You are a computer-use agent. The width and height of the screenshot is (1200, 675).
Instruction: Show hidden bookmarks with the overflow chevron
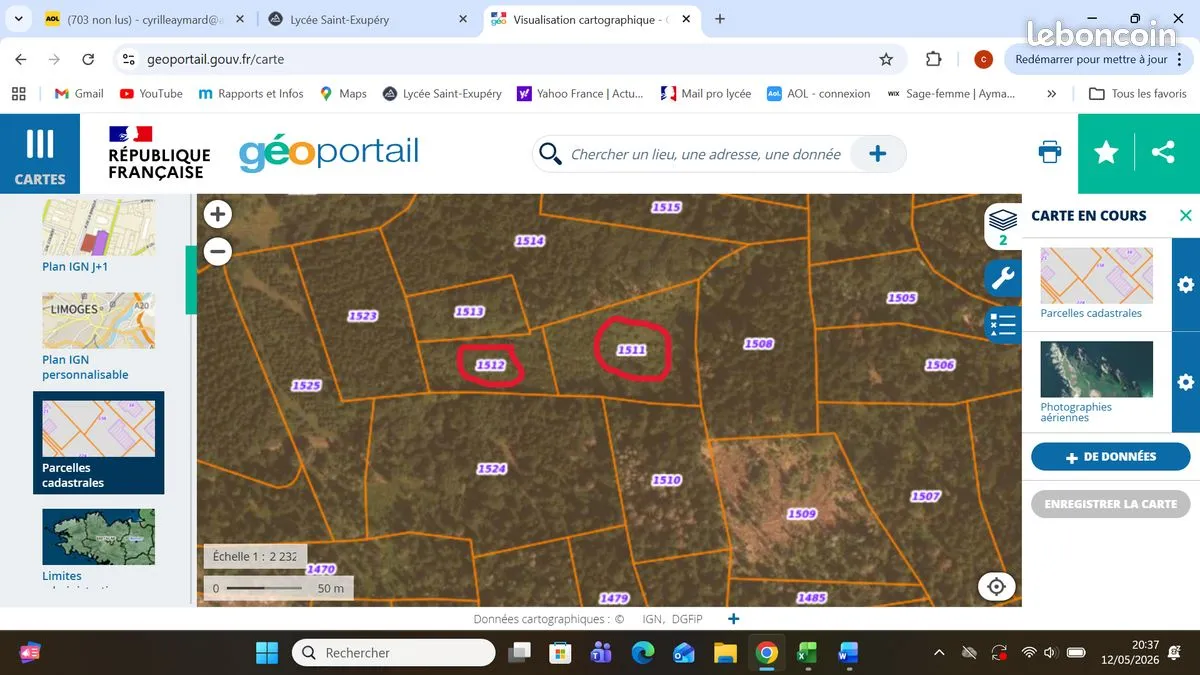(1051, 94)
